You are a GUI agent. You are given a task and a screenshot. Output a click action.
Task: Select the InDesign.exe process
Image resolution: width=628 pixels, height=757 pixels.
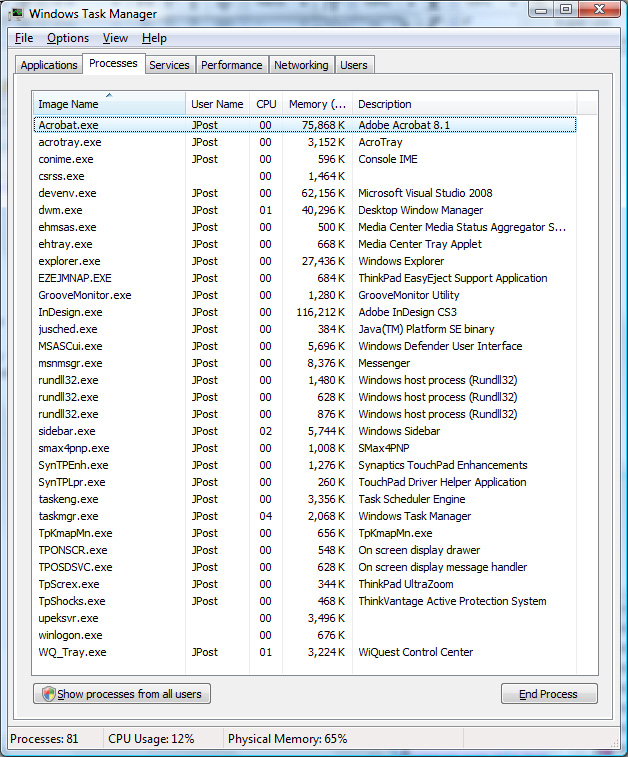point(305,312)
